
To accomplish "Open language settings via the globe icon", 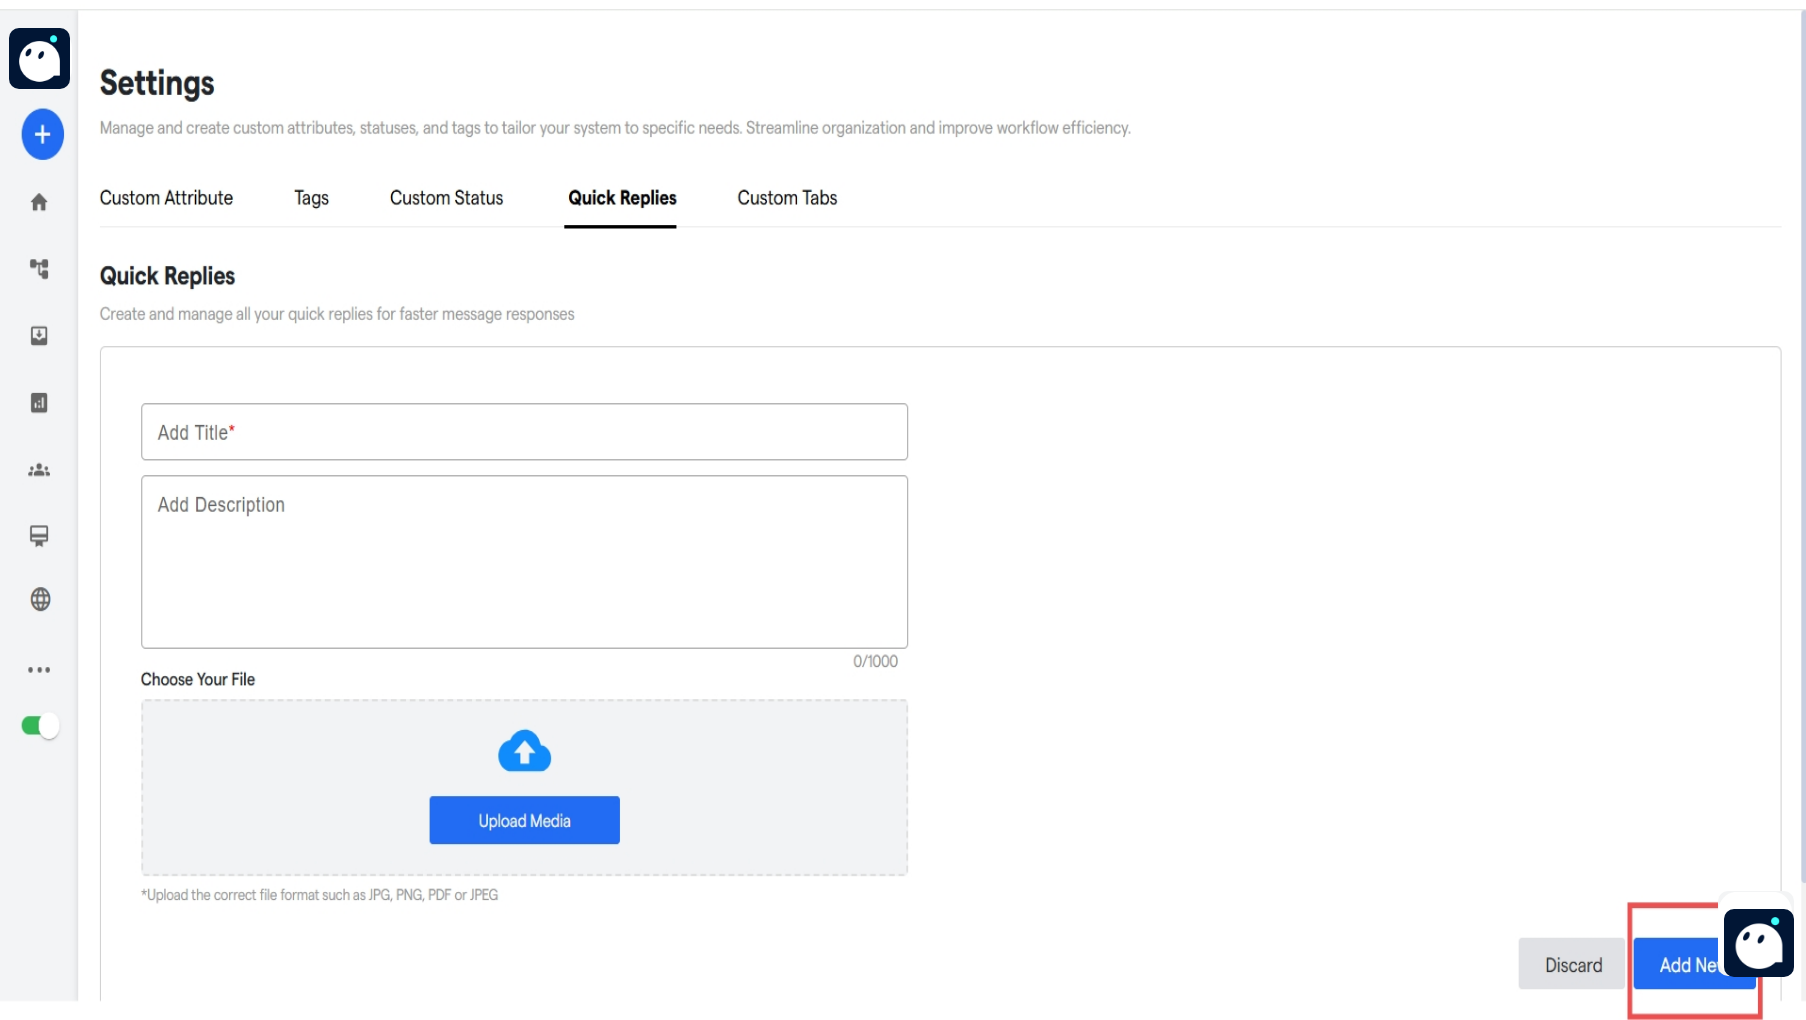I will pos(39,600).
